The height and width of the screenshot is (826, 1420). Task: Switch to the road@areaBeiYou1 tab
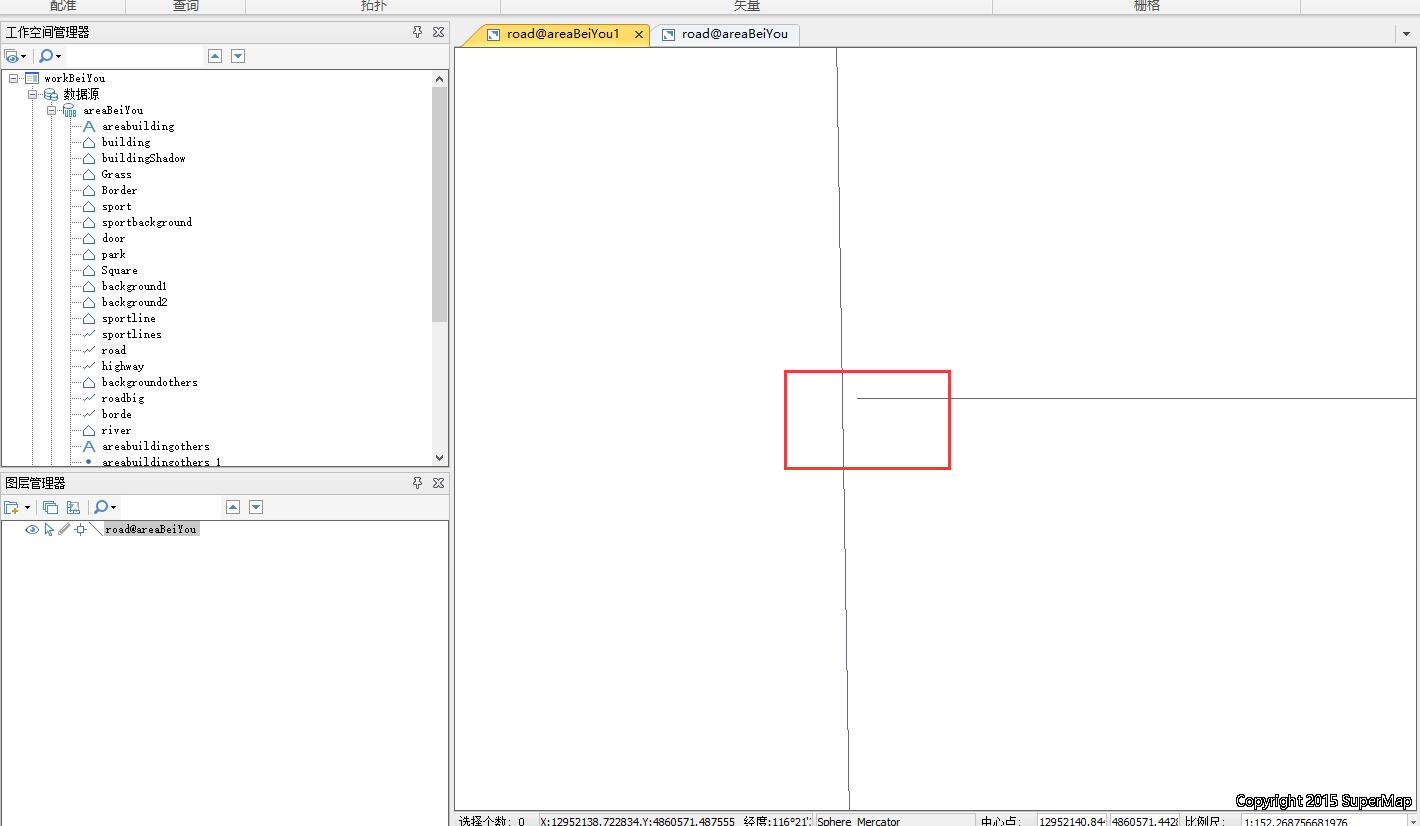coord(562,34)
